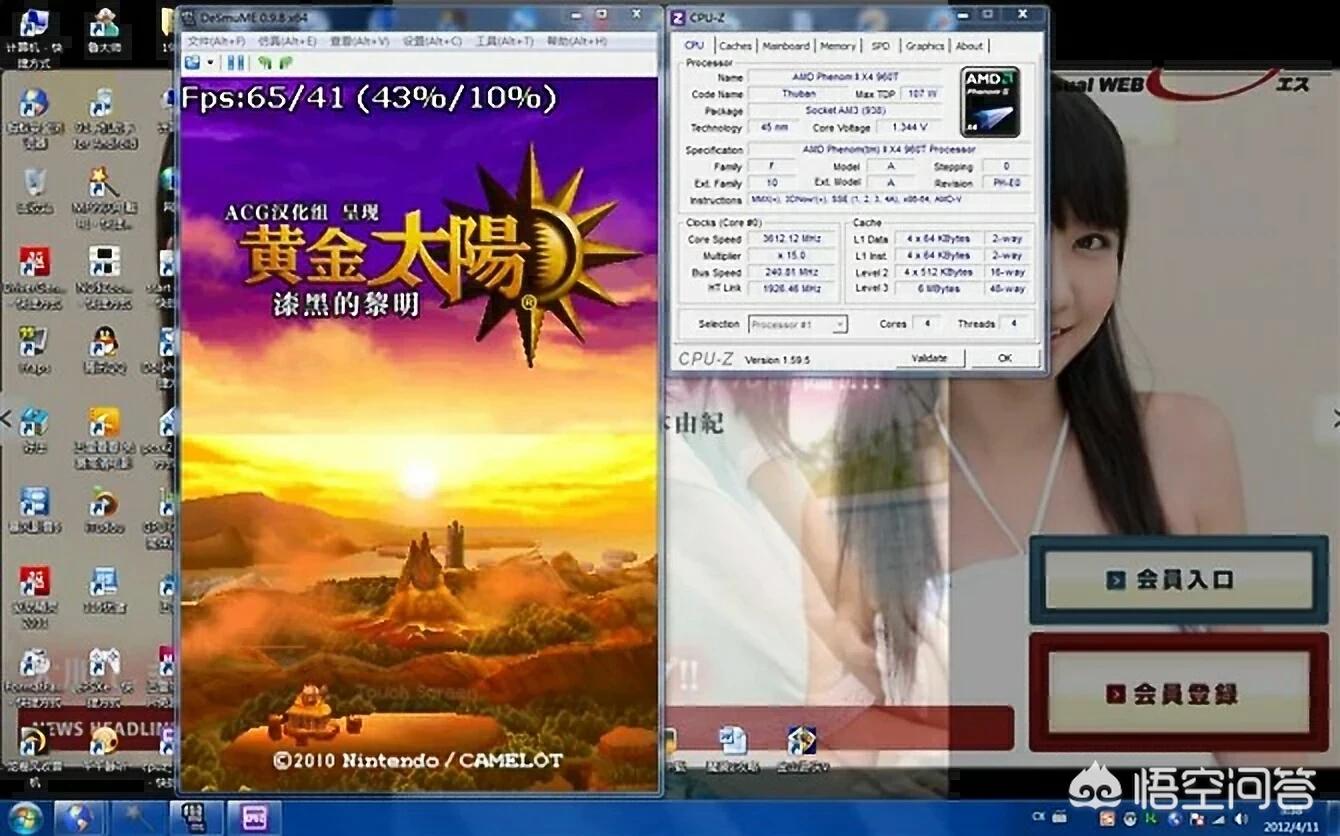Switch to the About tab in CPU-Z

coord(969,46)
